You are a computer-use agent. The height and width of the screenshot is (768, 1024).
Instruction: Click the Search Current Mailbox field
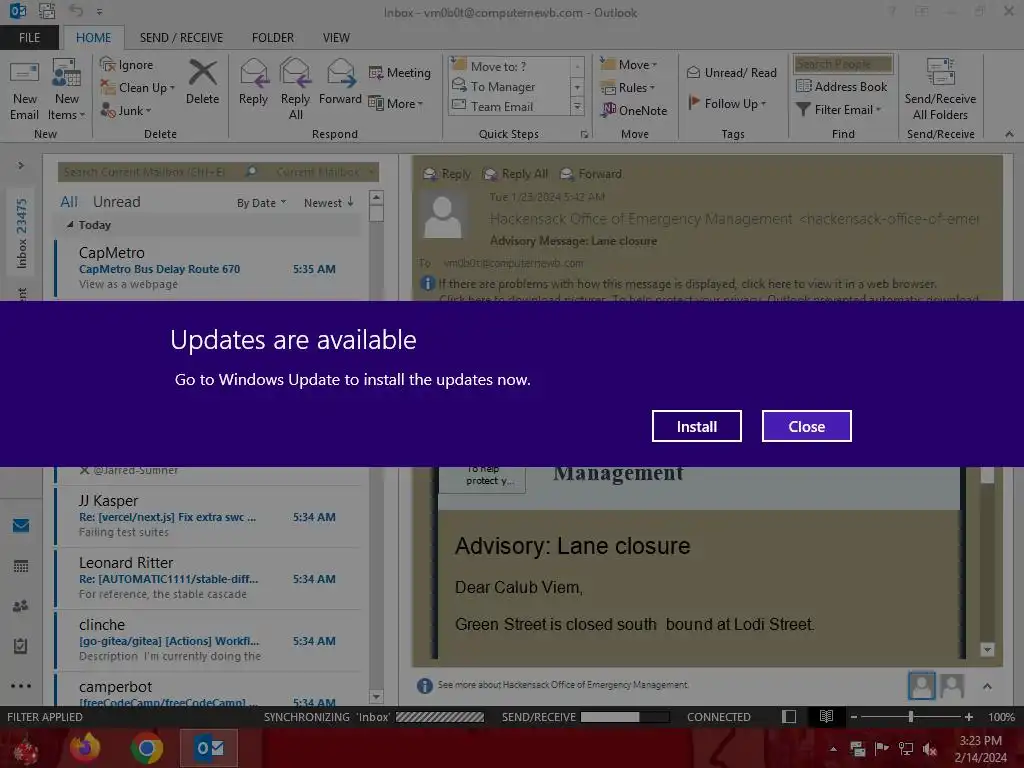tap(152, 172)
